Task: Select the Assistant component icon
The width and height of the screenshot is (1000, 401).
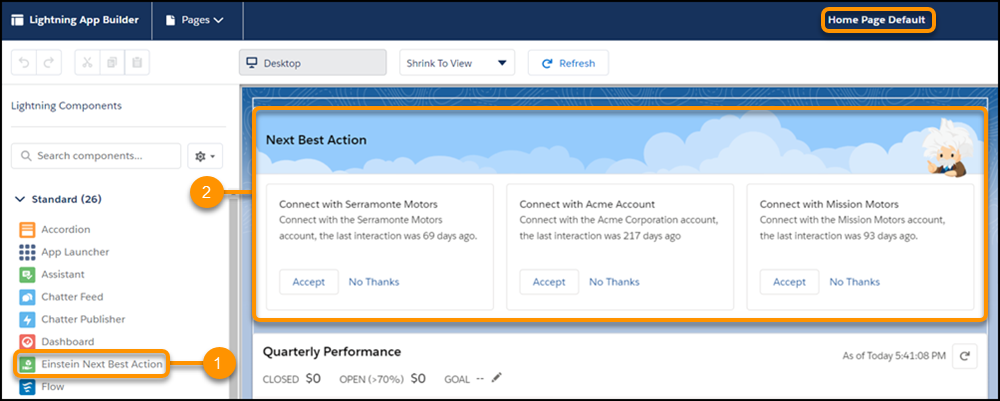Action: point(27,274)
